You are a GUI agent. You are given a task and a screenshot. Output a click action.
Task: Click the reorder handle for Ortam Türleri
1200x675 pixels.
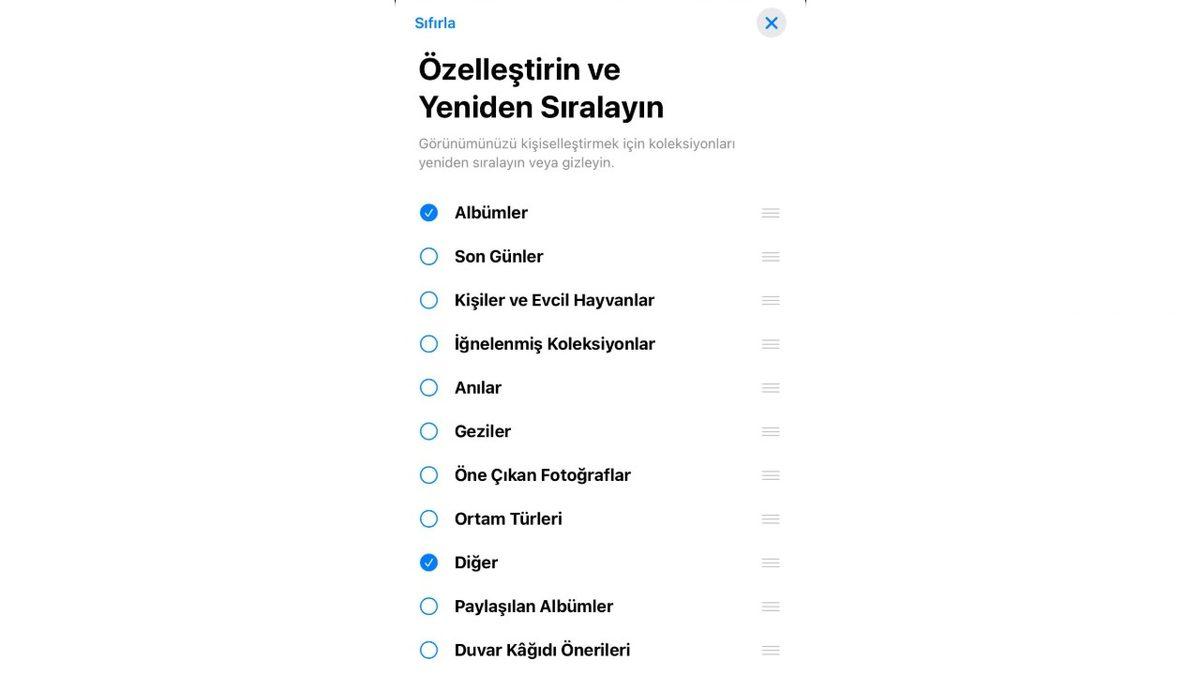coord(770,518)
